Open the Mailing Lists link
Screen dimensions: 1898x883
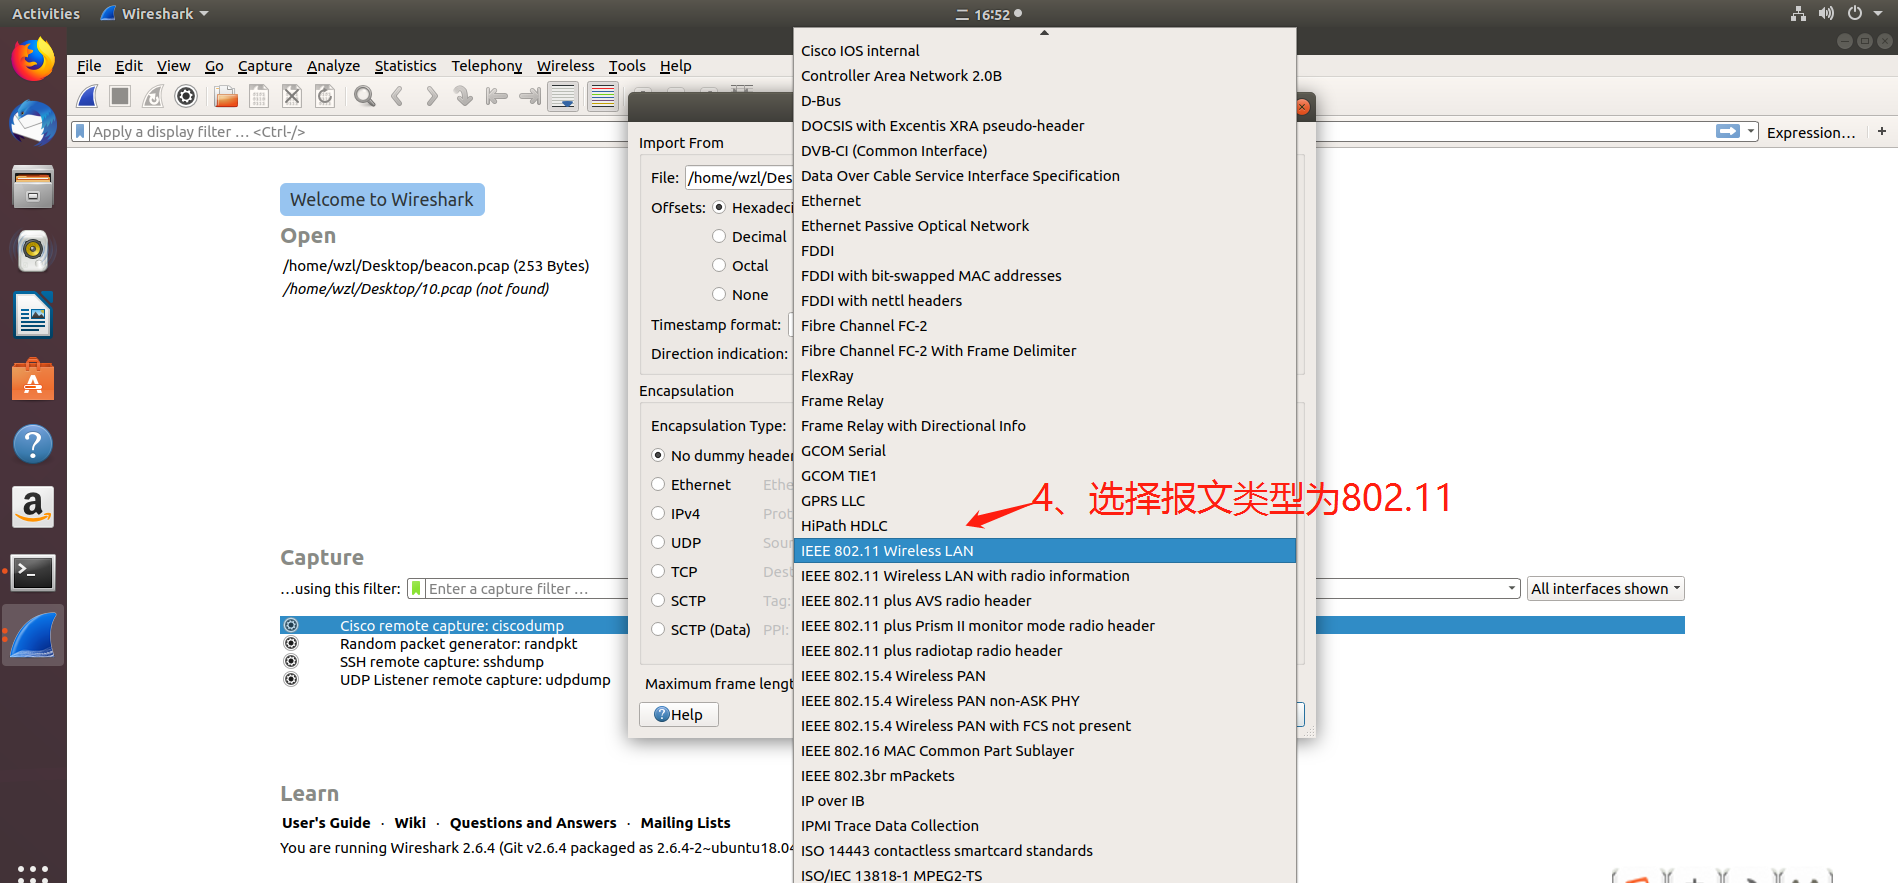685,823
